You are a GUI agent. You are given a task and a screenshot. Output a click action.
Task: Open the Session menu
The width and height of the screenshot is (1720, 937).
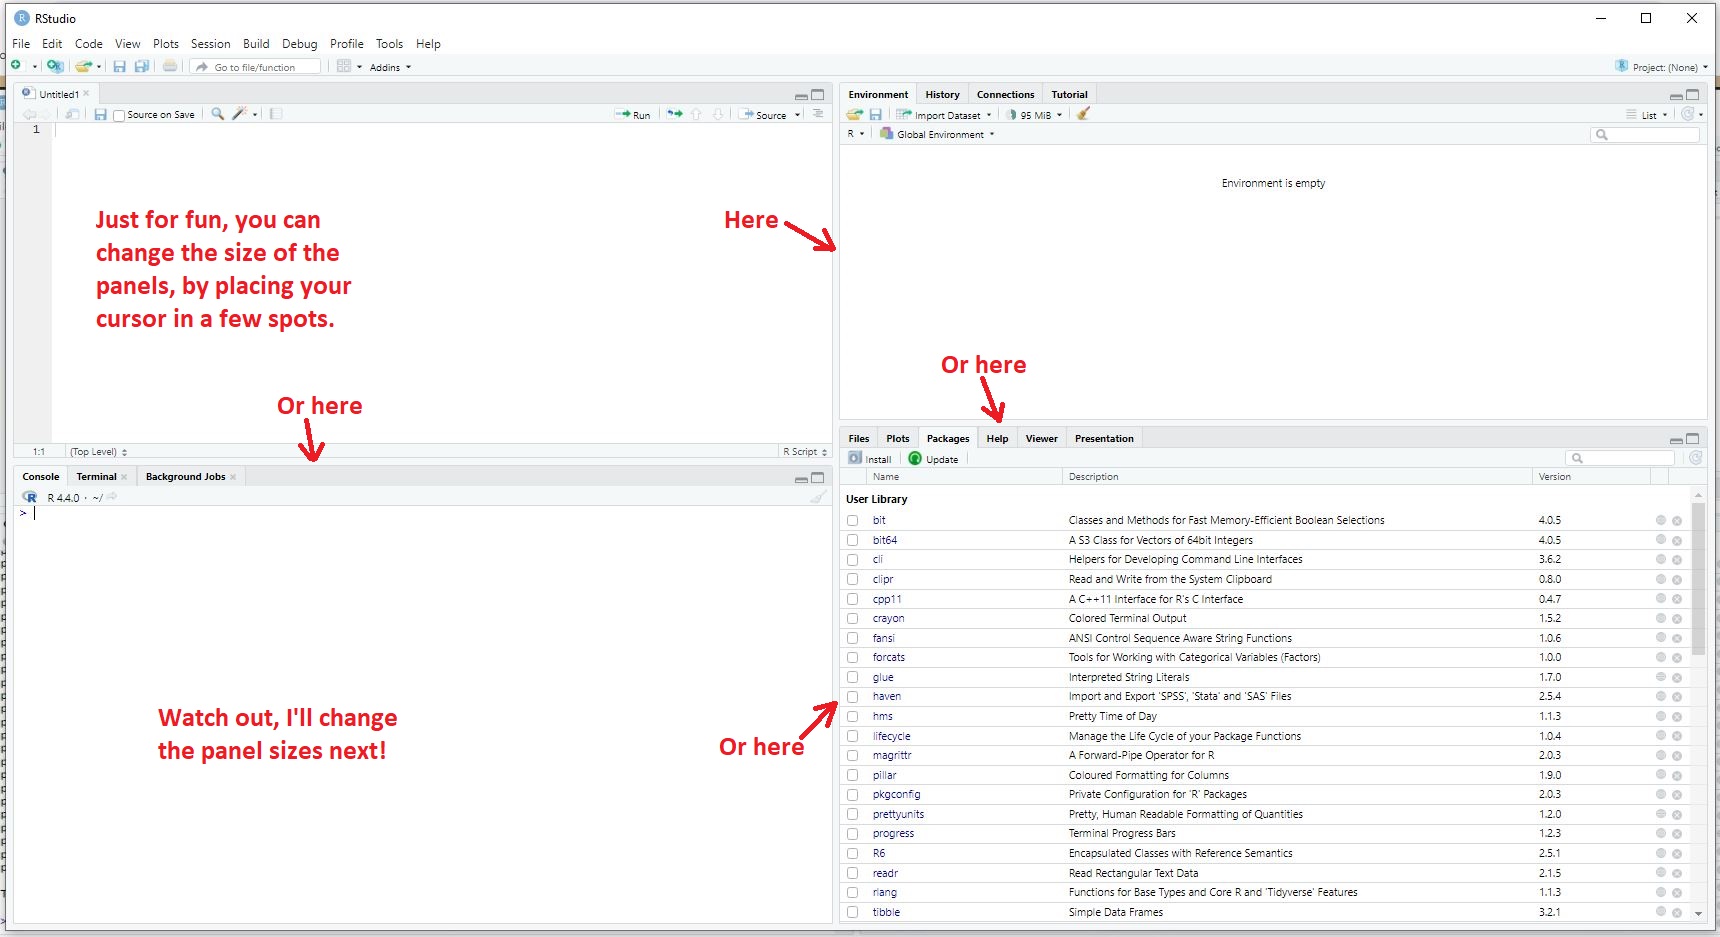(x=210, y=44)
